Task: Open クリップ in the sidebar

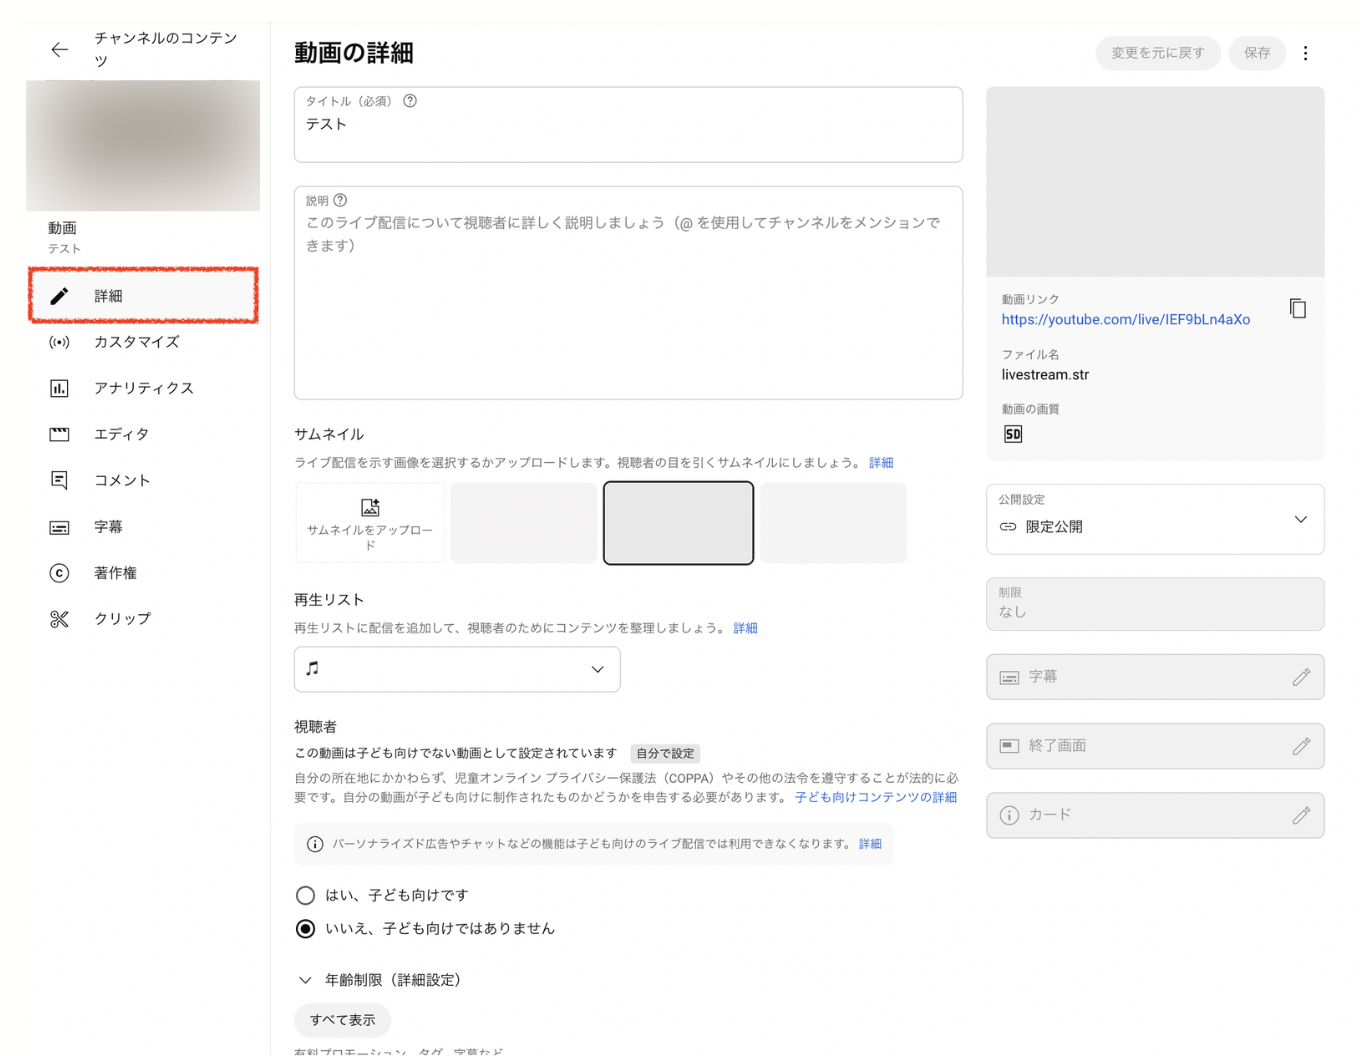Action: coord(122,619)
